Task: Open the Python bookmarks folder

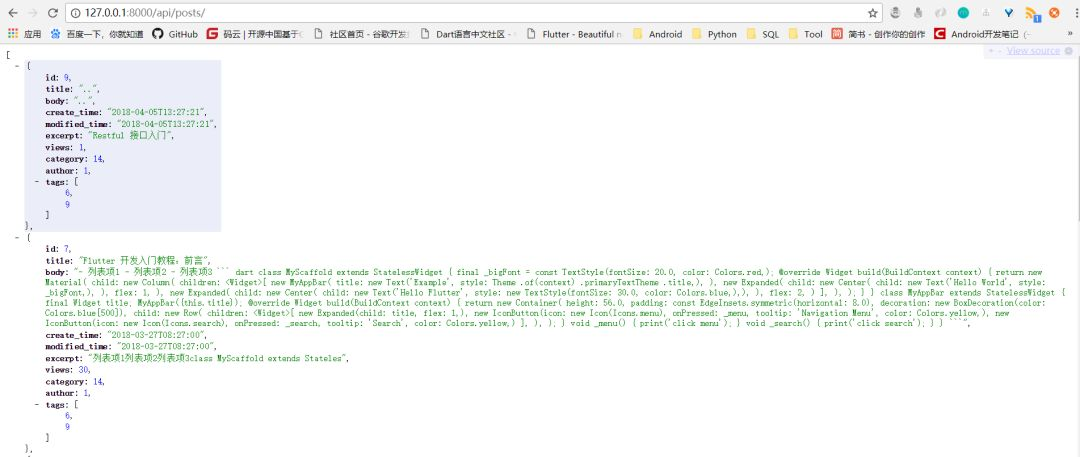Action: tap(714, 34)
